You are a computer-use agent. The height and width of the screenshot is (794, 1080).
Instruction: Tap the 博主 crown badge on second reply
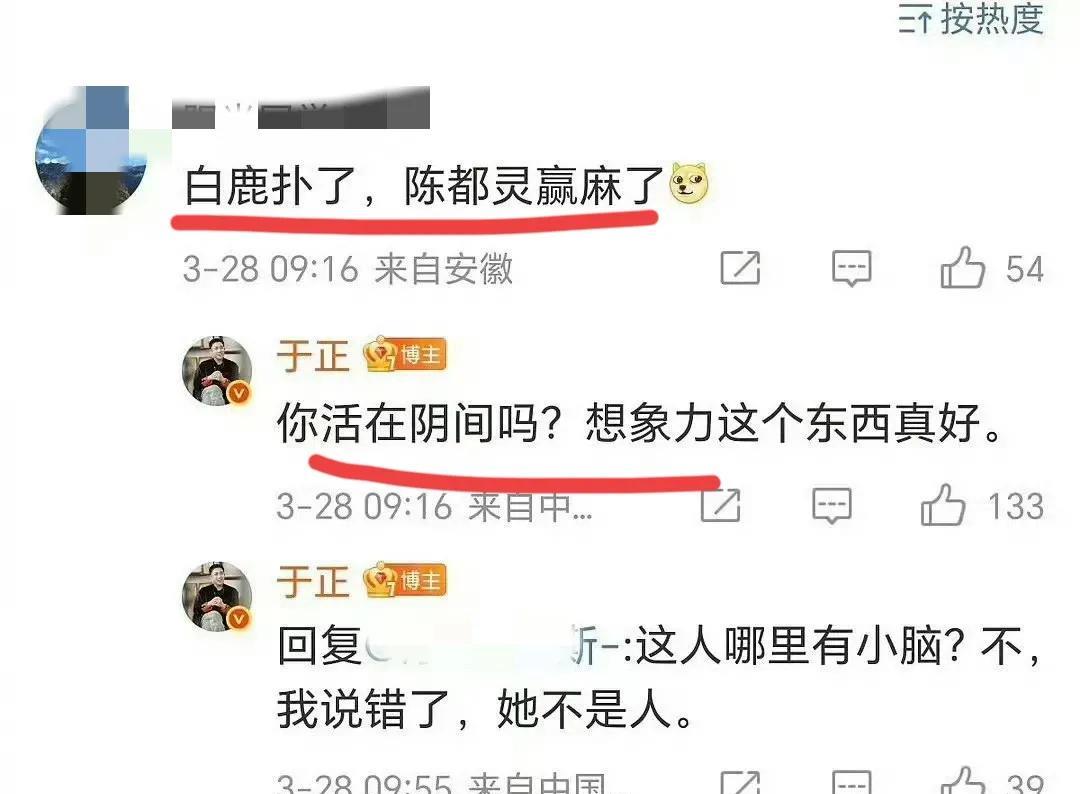pos(405,581)
